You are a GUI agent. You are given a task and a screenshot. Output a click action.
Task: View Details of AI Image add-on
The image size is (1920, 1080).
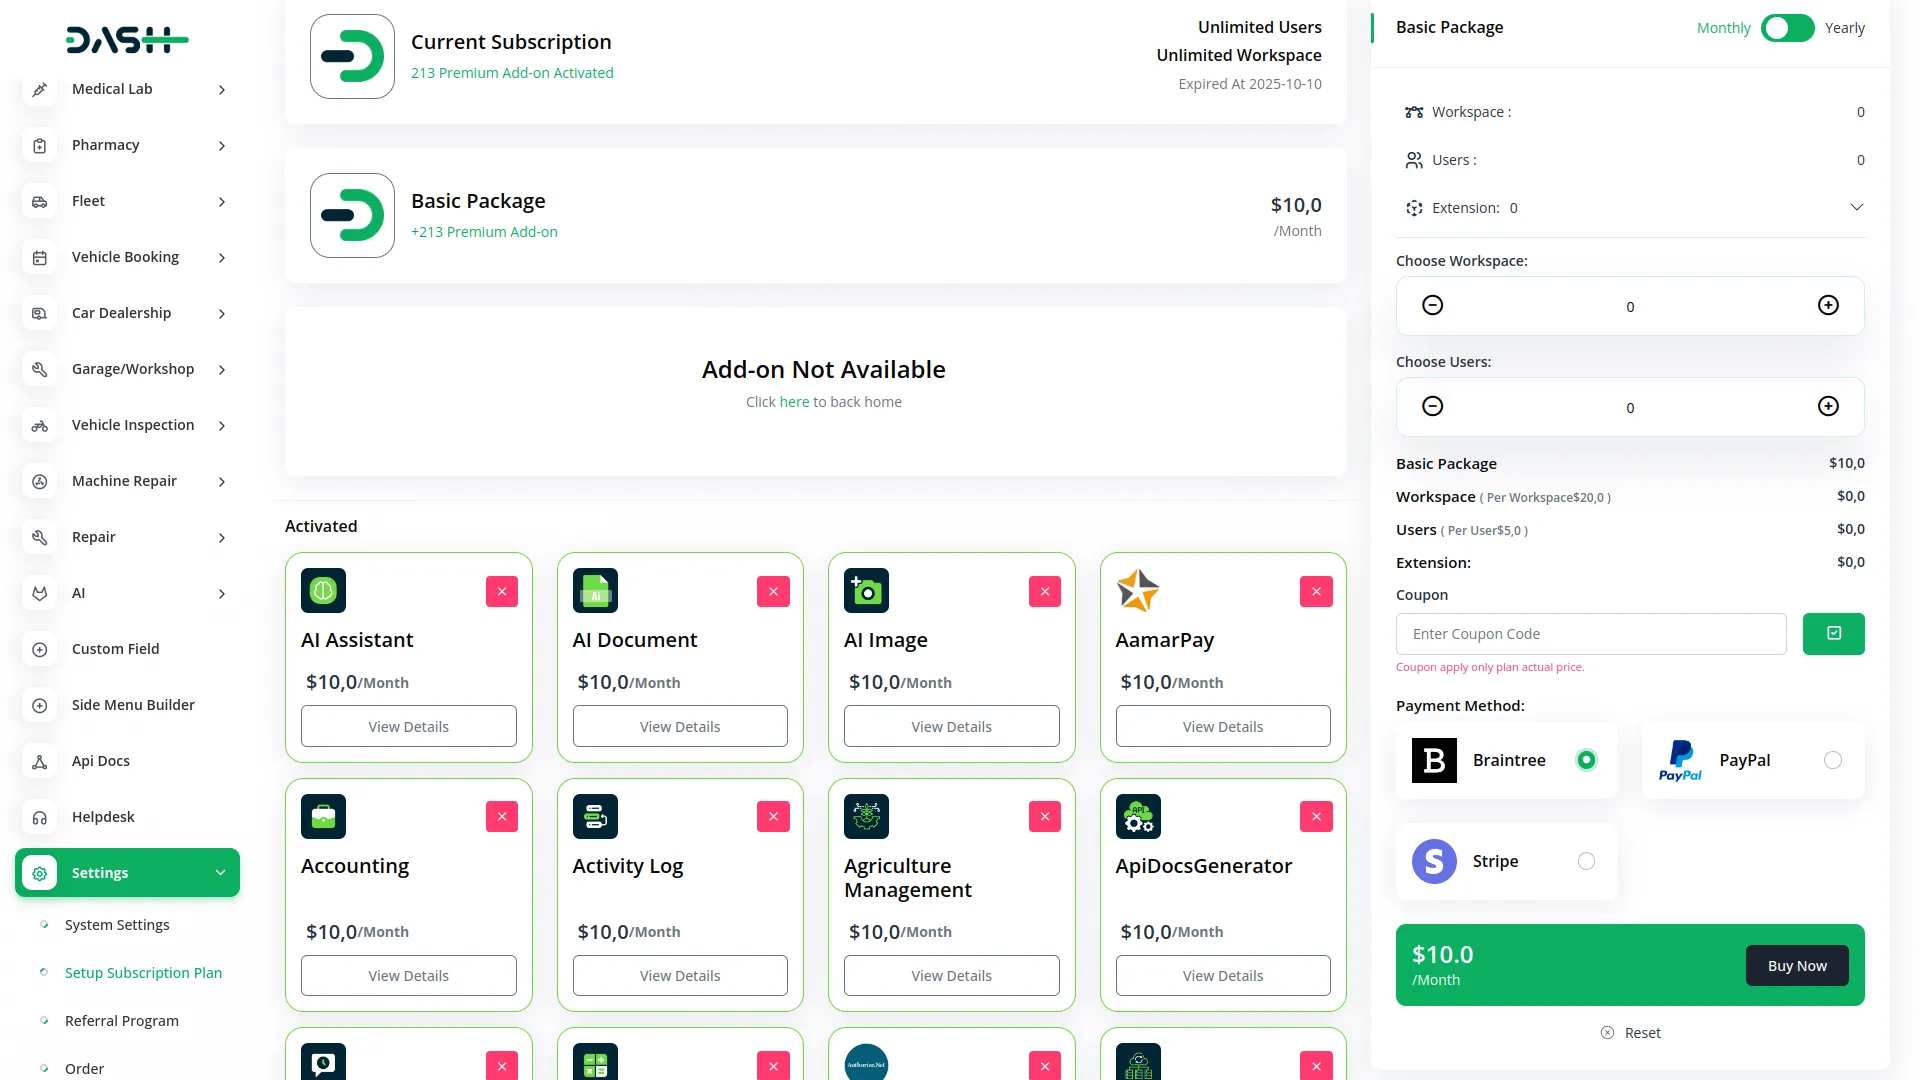[951, 727]
